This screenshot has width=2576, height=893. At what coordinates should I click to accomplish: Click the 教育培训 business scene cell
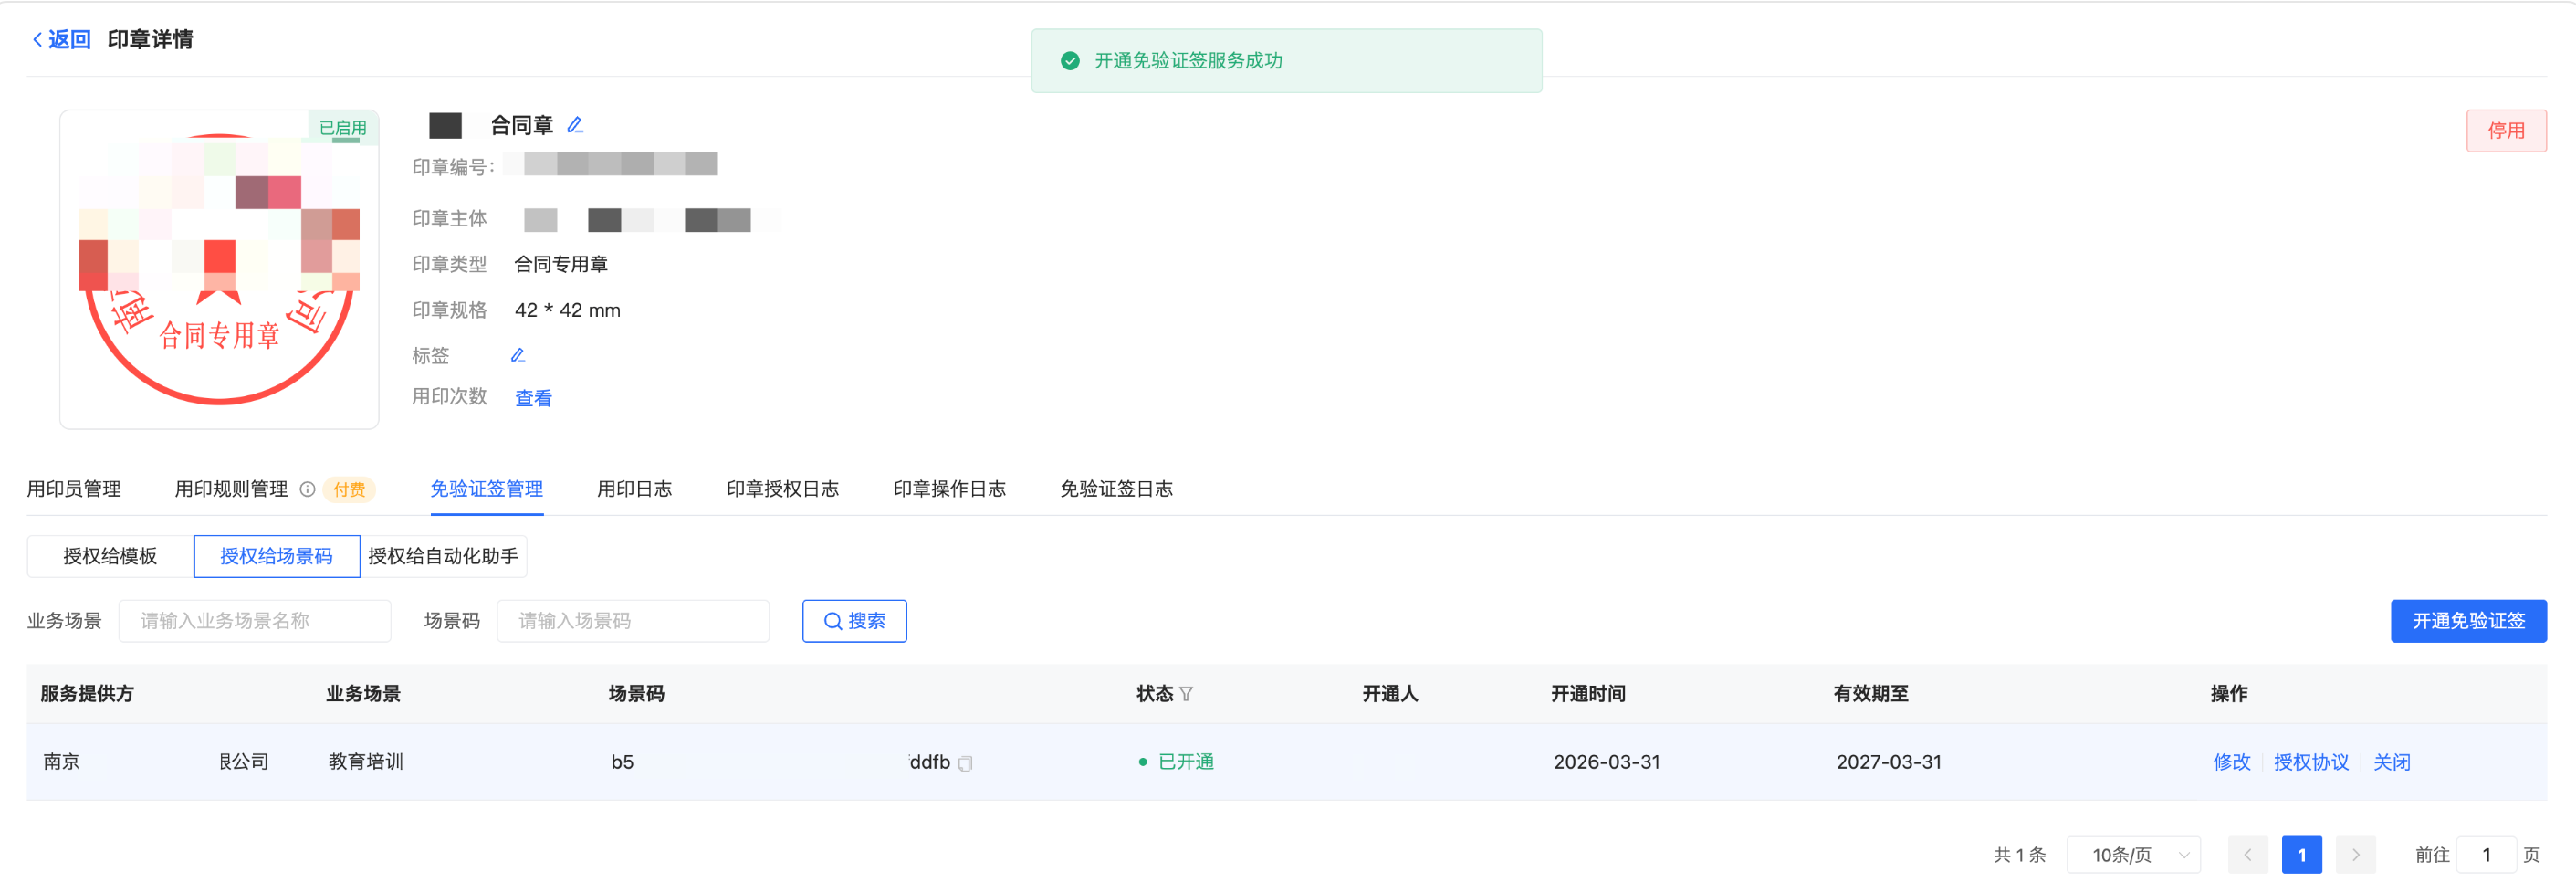pos(366,762)
